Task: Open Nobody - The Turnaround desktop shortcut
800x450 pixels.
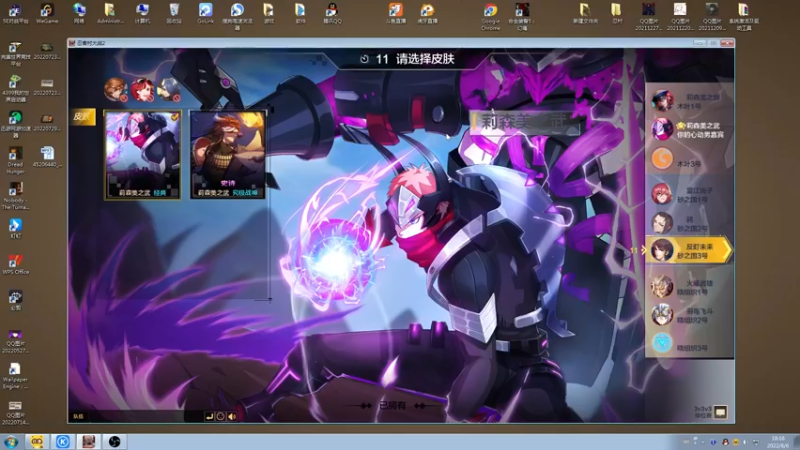Action: 15,196
